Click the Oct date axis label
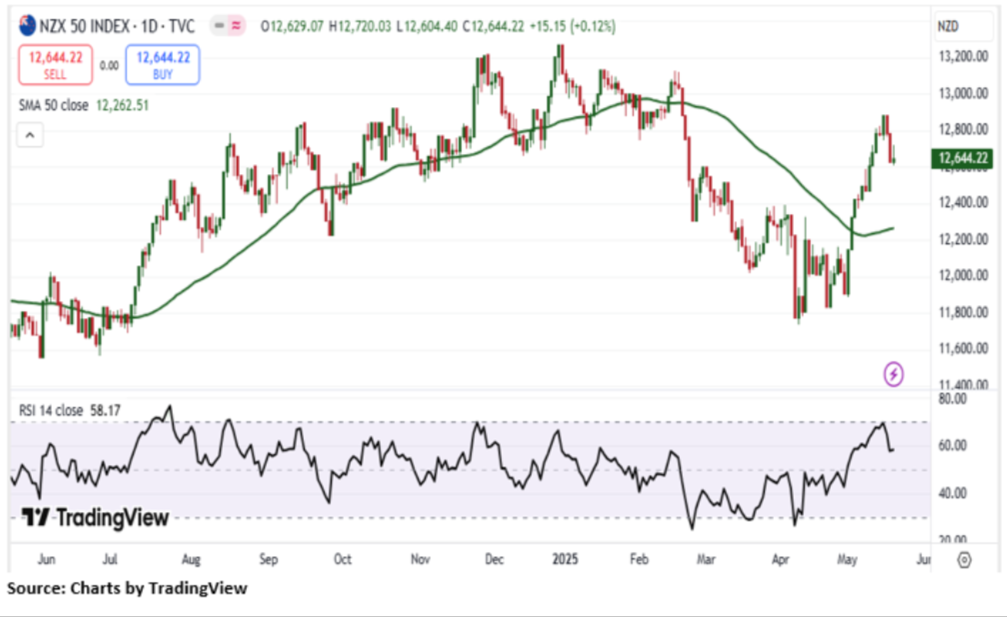The width and height of the screenshot is (1007, 617). pos(342,559)
